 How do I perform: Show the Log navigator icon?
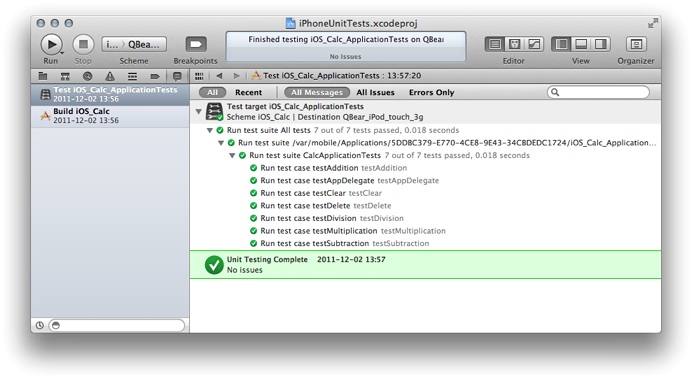pos(177,76)
